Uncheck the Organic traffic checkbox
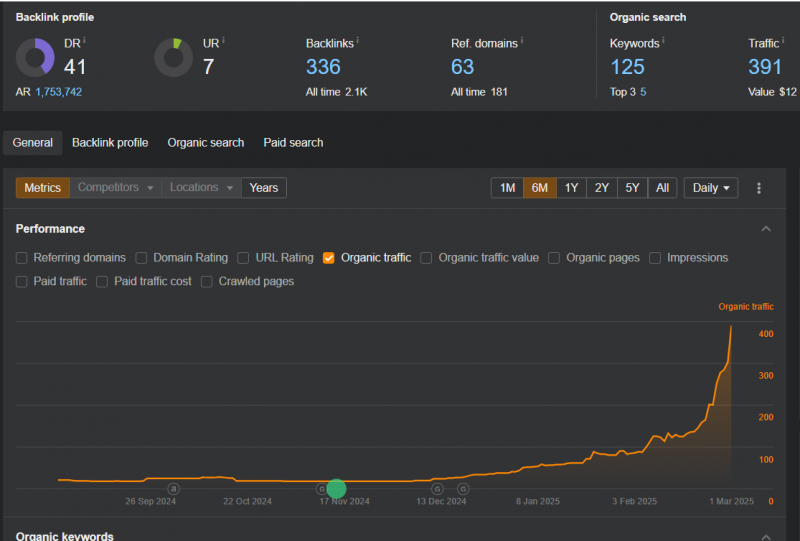 (x=329, y=258)
